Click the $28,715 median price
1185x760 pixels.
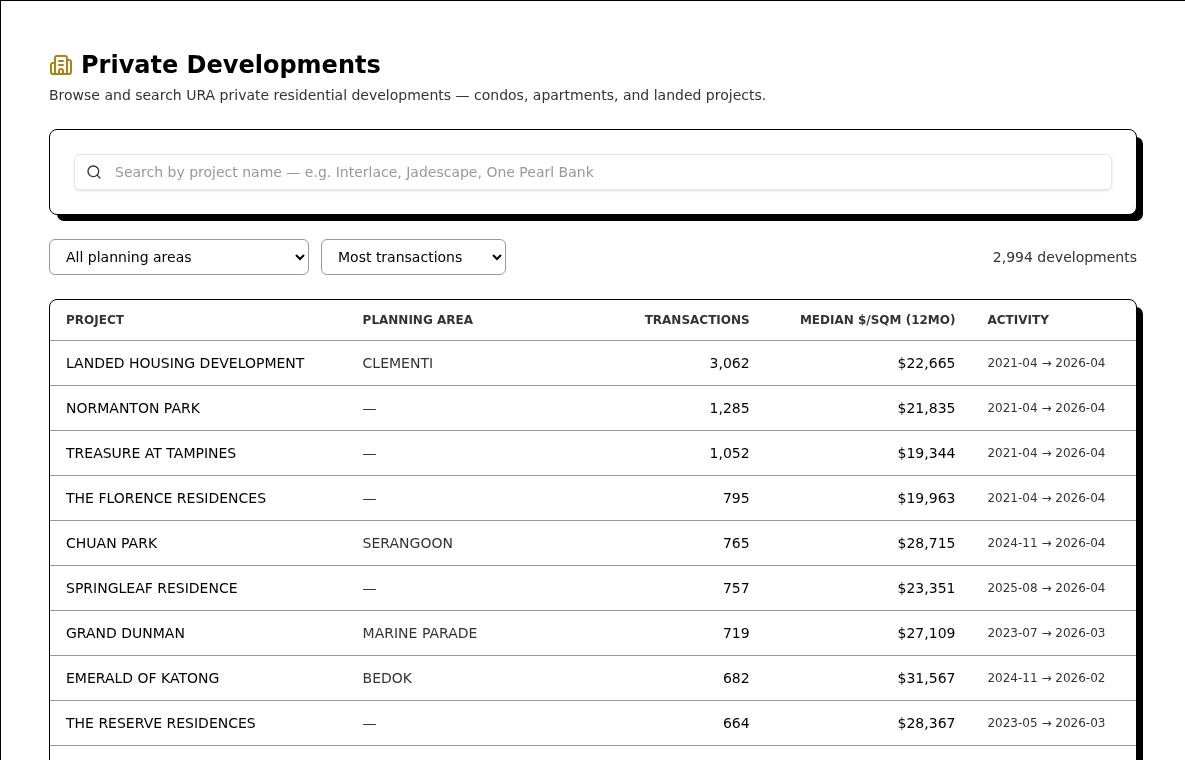pyautogui.click(x=927, y=543)
